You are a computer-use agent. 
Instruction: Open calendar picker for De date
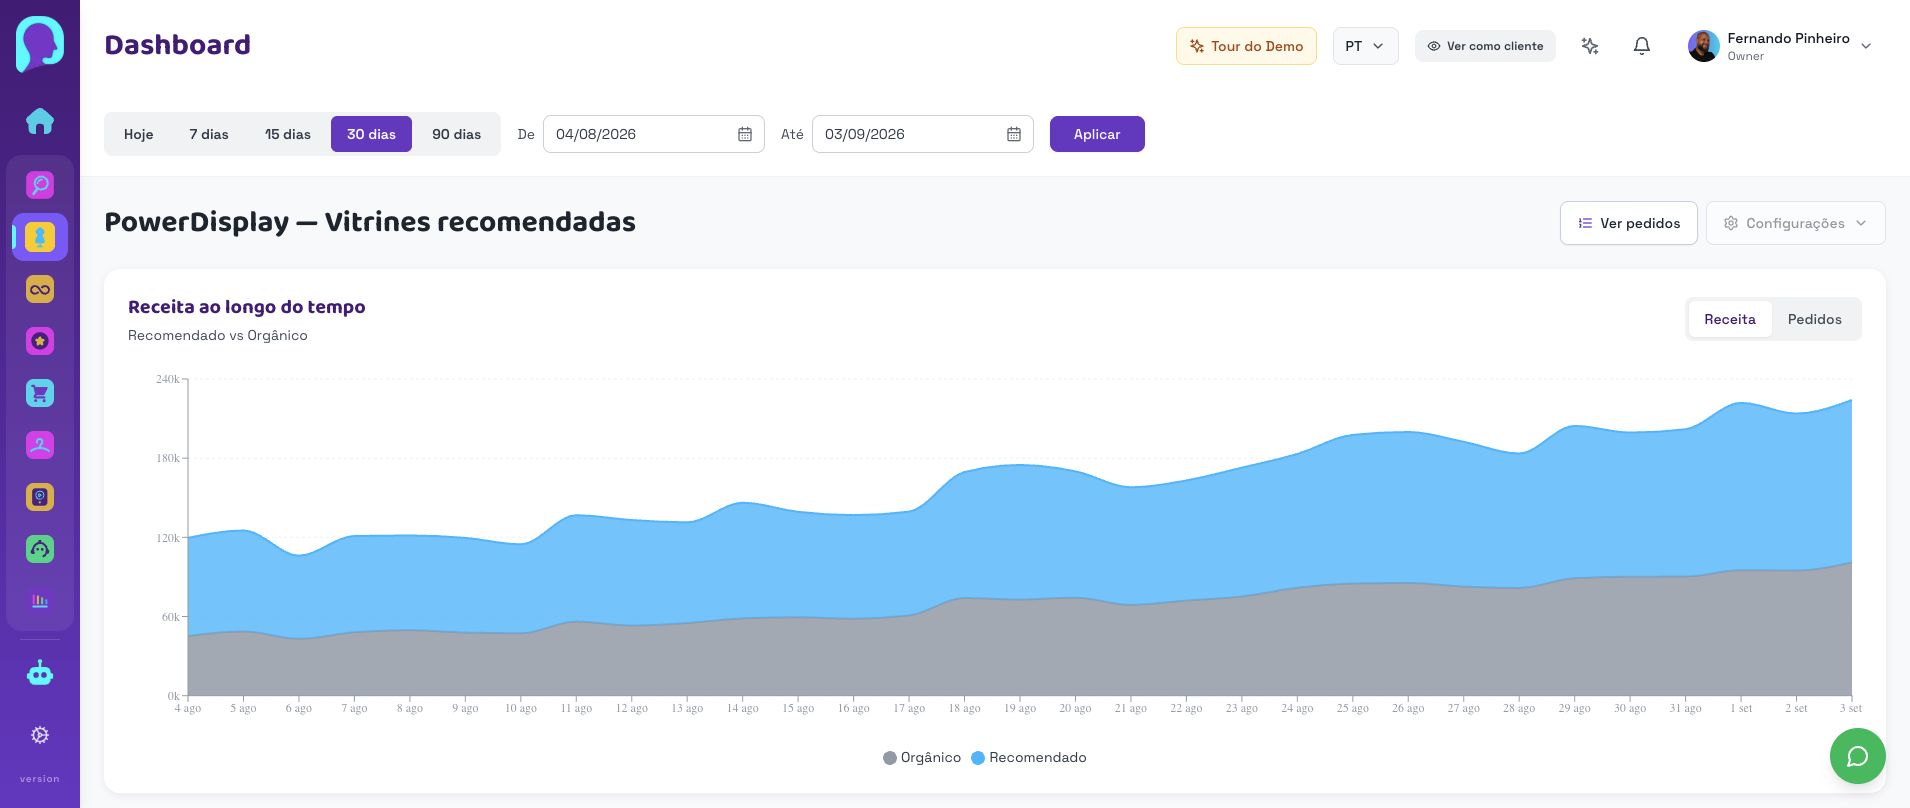(745, 134)
